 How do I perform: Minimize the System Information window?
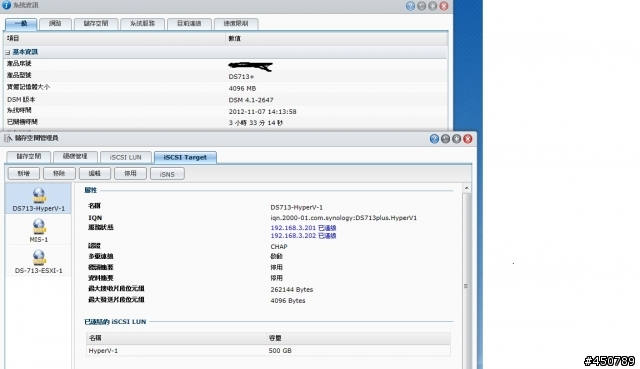tap(422, 6)
